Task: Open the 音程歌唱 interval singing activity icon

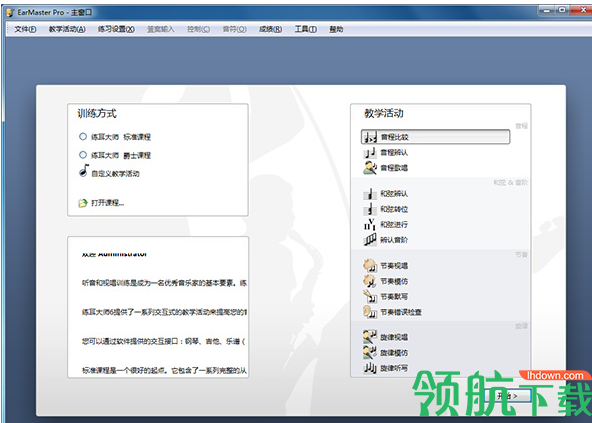Action: 370,168
